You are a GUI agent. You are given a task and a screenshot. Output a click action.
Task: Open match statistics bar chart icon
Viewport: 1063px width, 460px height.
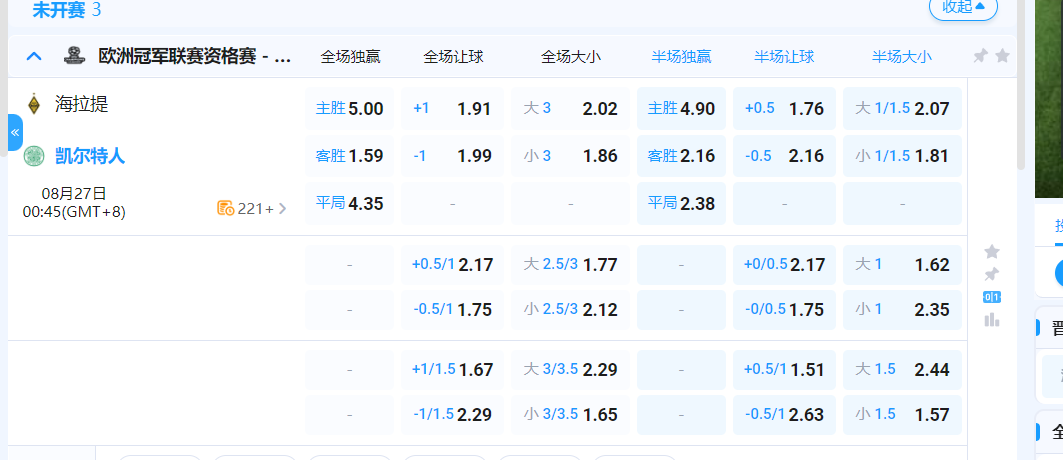click(992, 320)
